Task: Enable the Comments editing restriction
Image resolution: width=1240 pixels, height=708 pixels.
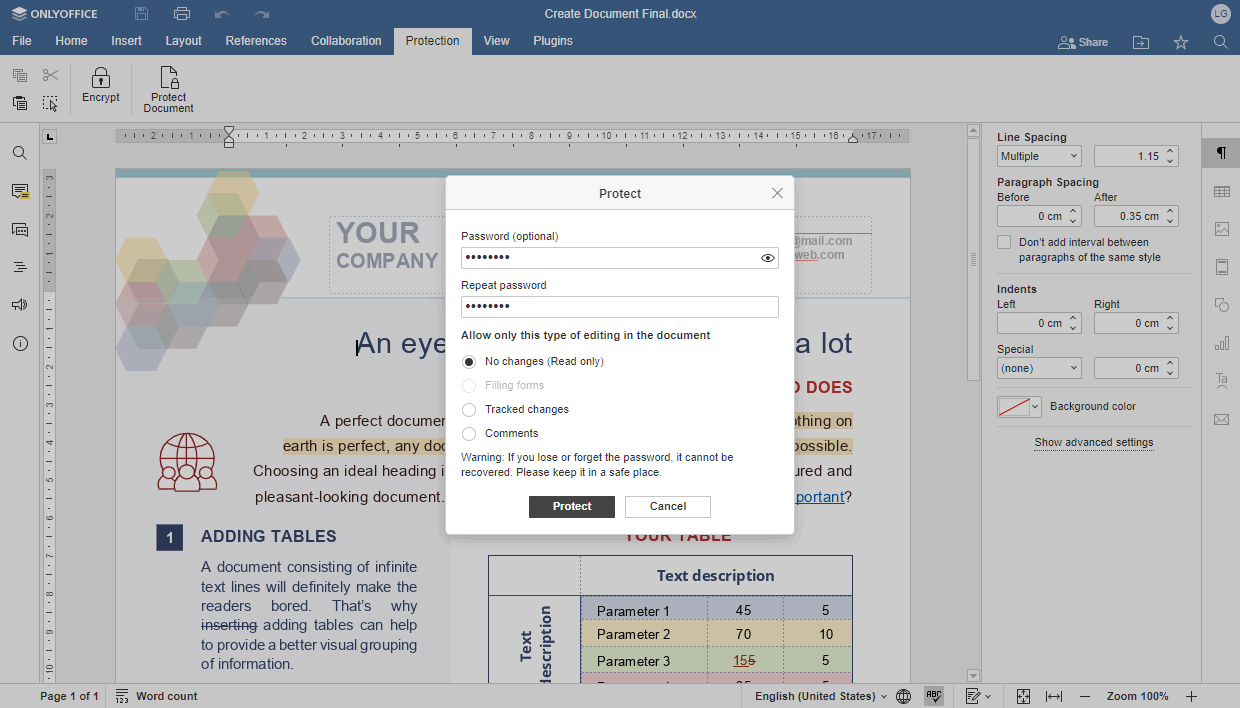Action: click(469, 431)
